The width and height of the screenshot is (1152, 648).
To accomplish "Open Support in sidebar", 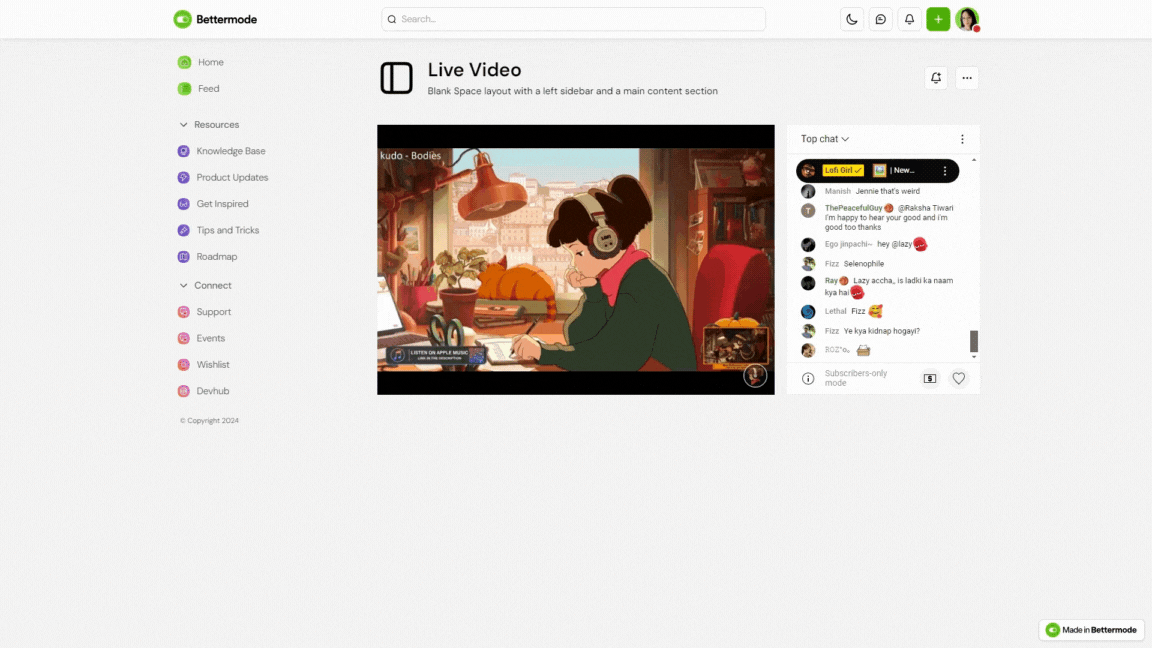I will point(214,312).
